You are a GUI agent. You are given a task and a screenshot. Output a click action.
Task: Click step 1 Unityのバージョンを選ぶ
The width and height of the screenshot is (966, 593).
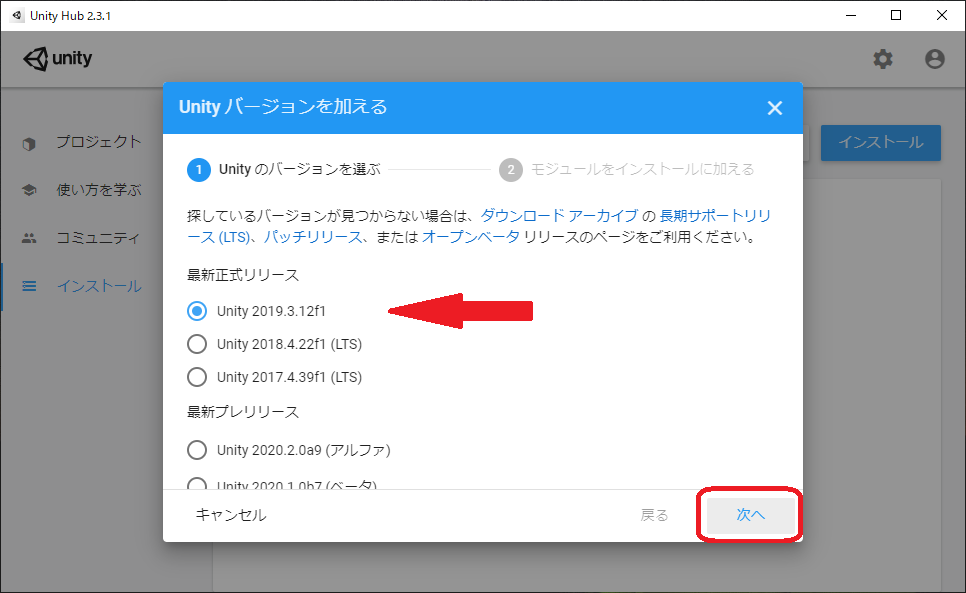coord(284,169)
